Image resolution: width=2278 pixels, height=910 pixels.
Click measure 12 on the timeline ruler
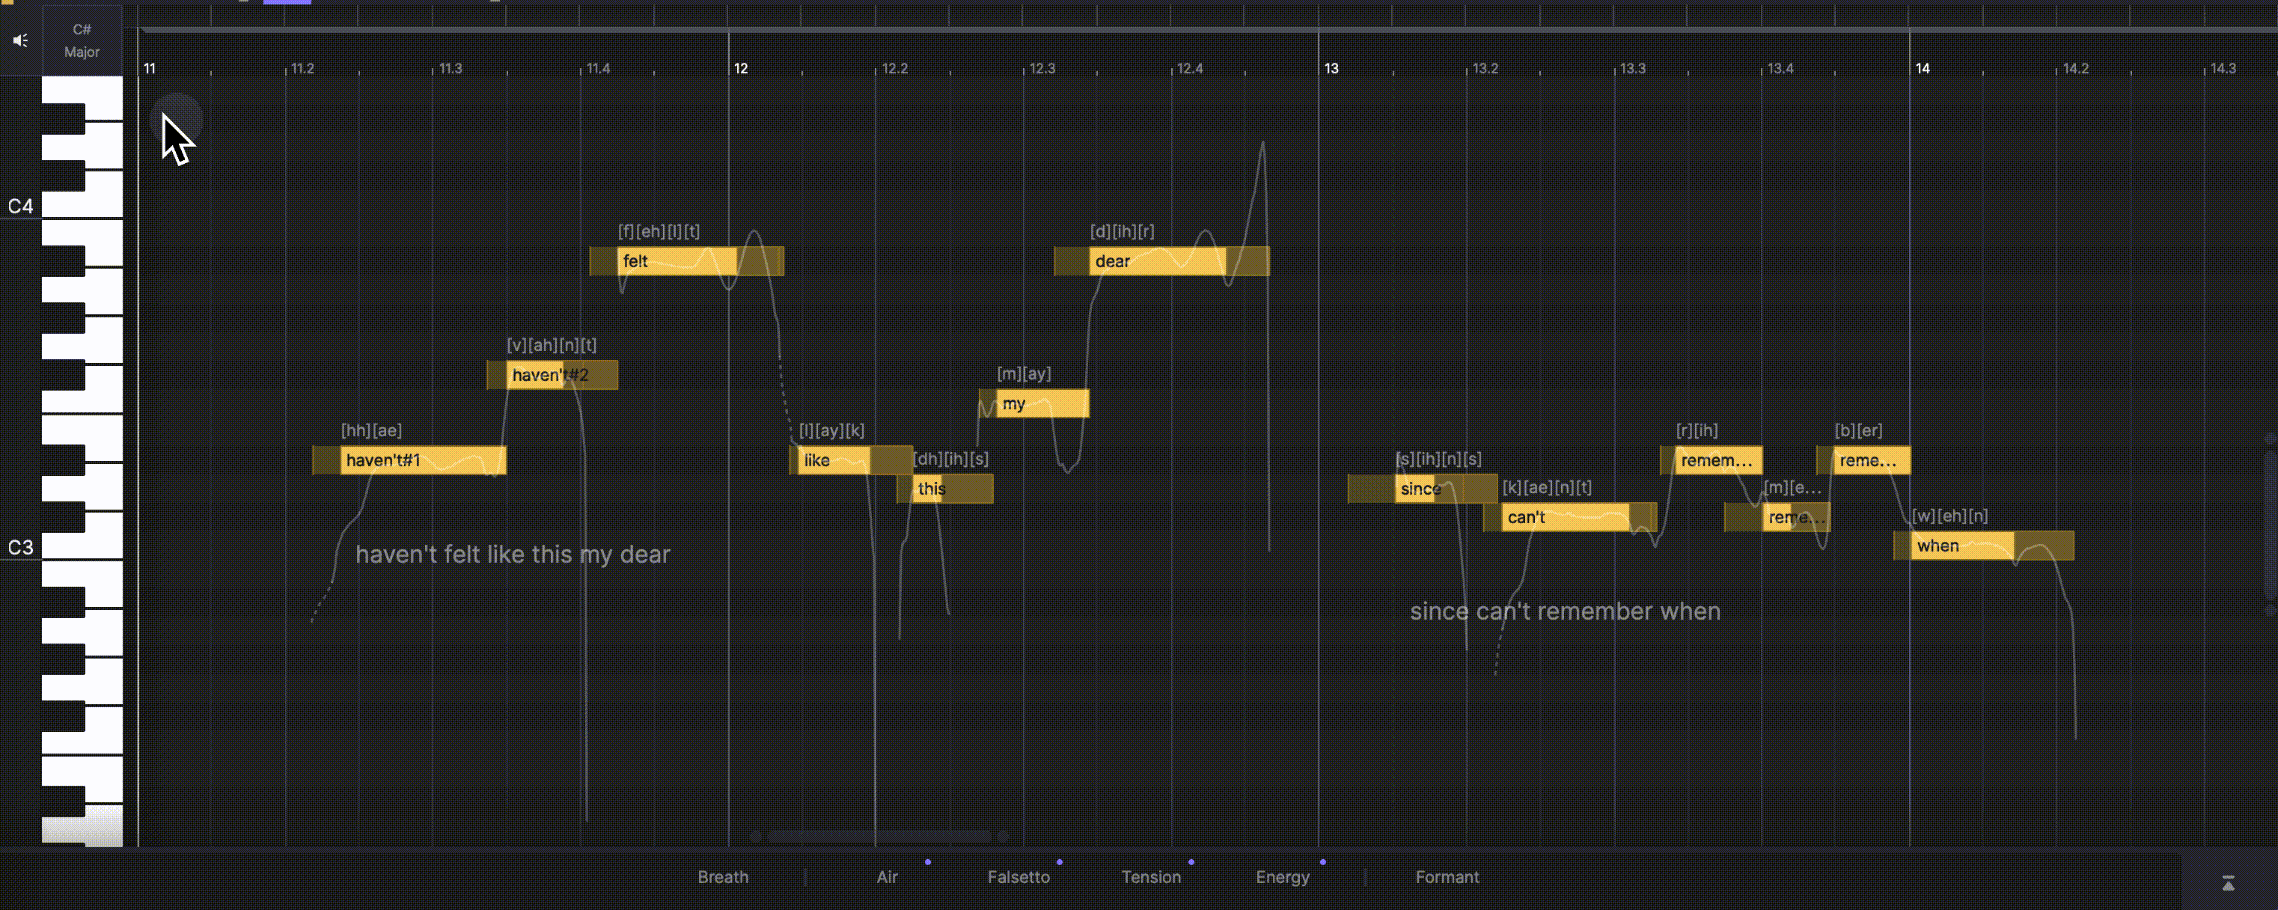[740, 68]
